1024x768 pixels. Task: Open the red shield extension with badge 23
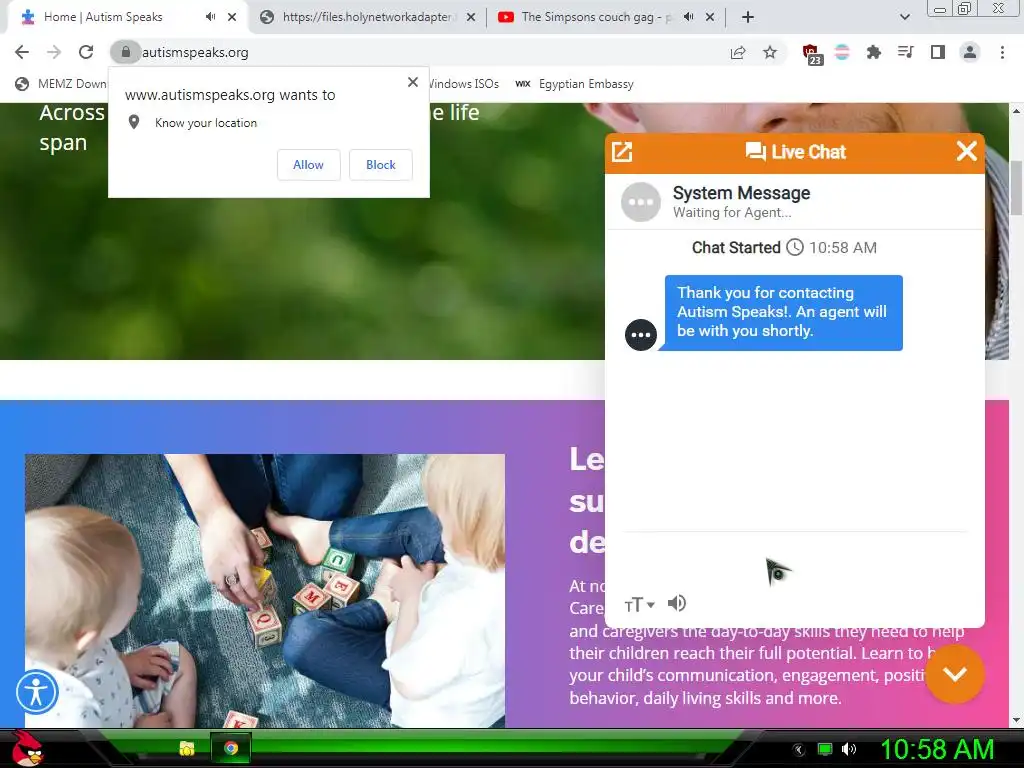(811, 54)
